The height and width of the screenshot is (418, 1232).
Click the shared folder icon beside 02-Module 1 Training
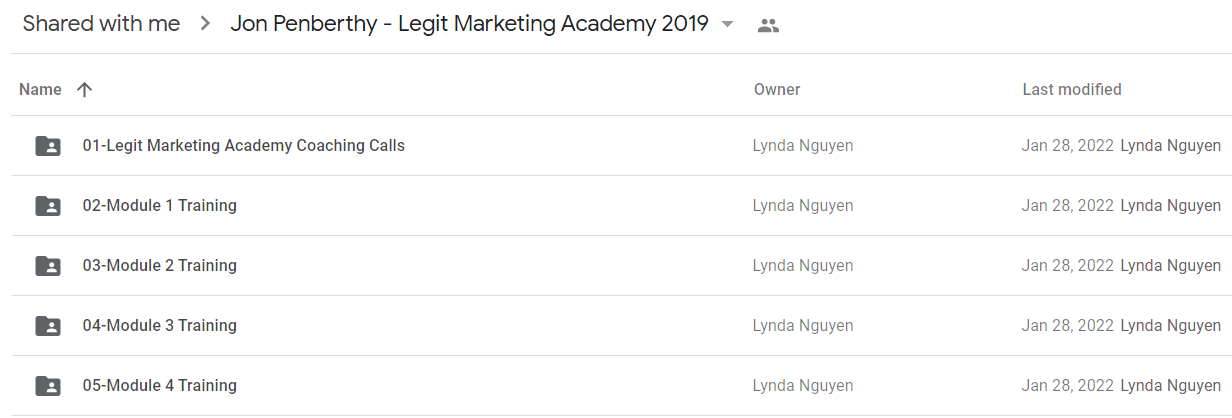point(47,206)
